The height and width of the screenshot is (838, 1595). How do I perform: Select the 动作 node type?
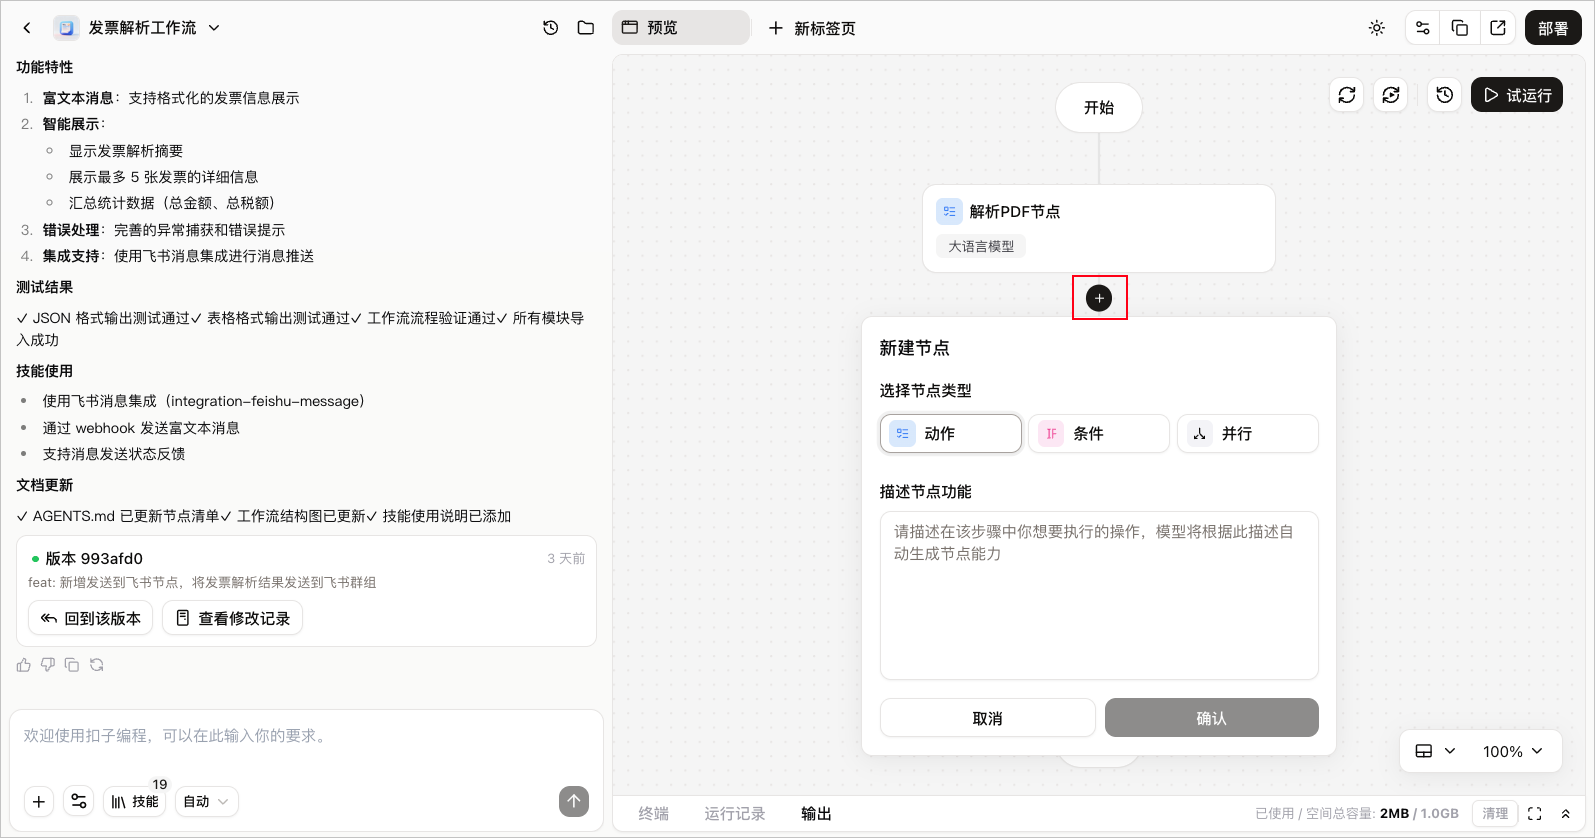[951, 434]
